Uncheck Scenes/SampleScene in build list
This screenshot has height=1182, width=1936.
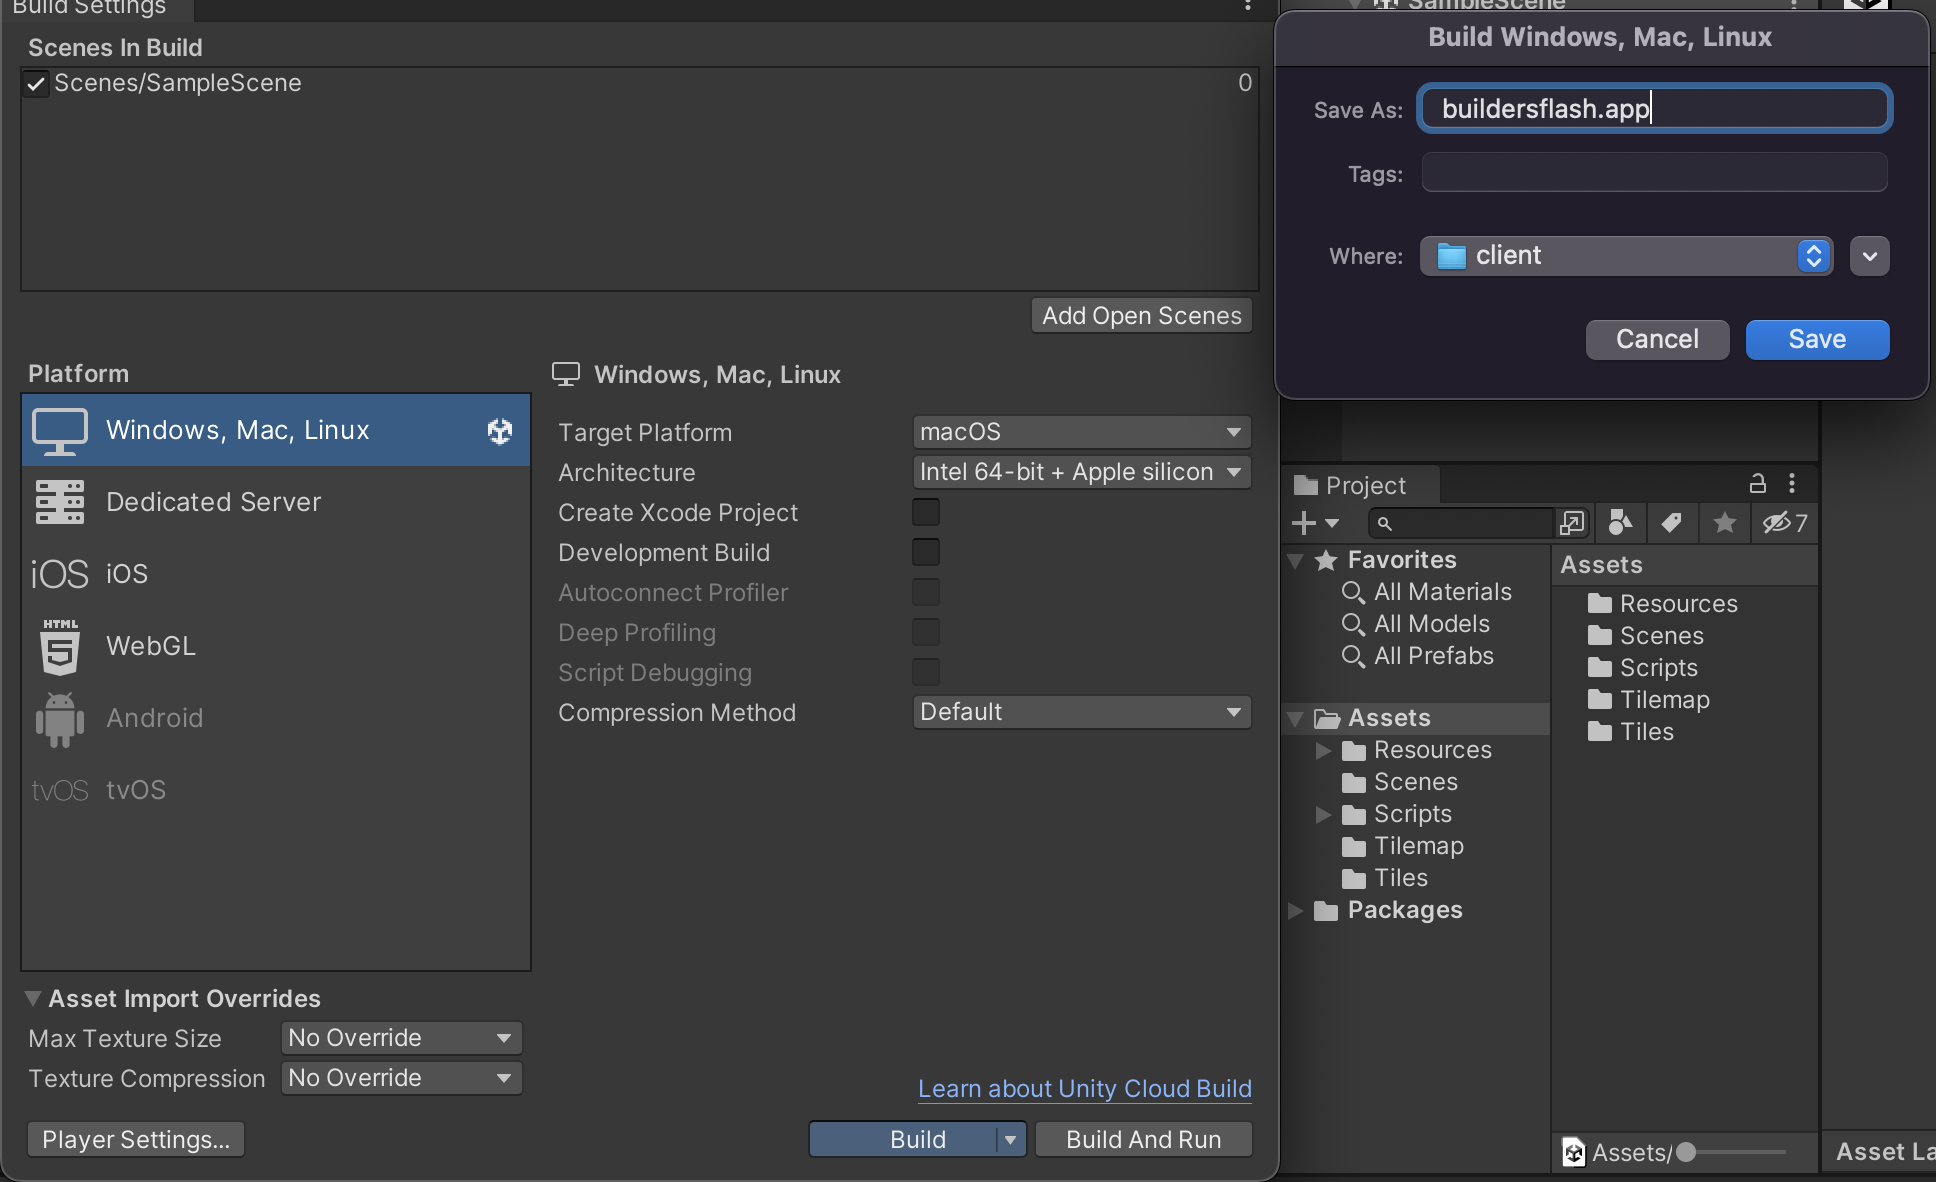click(x=36, y=84)
